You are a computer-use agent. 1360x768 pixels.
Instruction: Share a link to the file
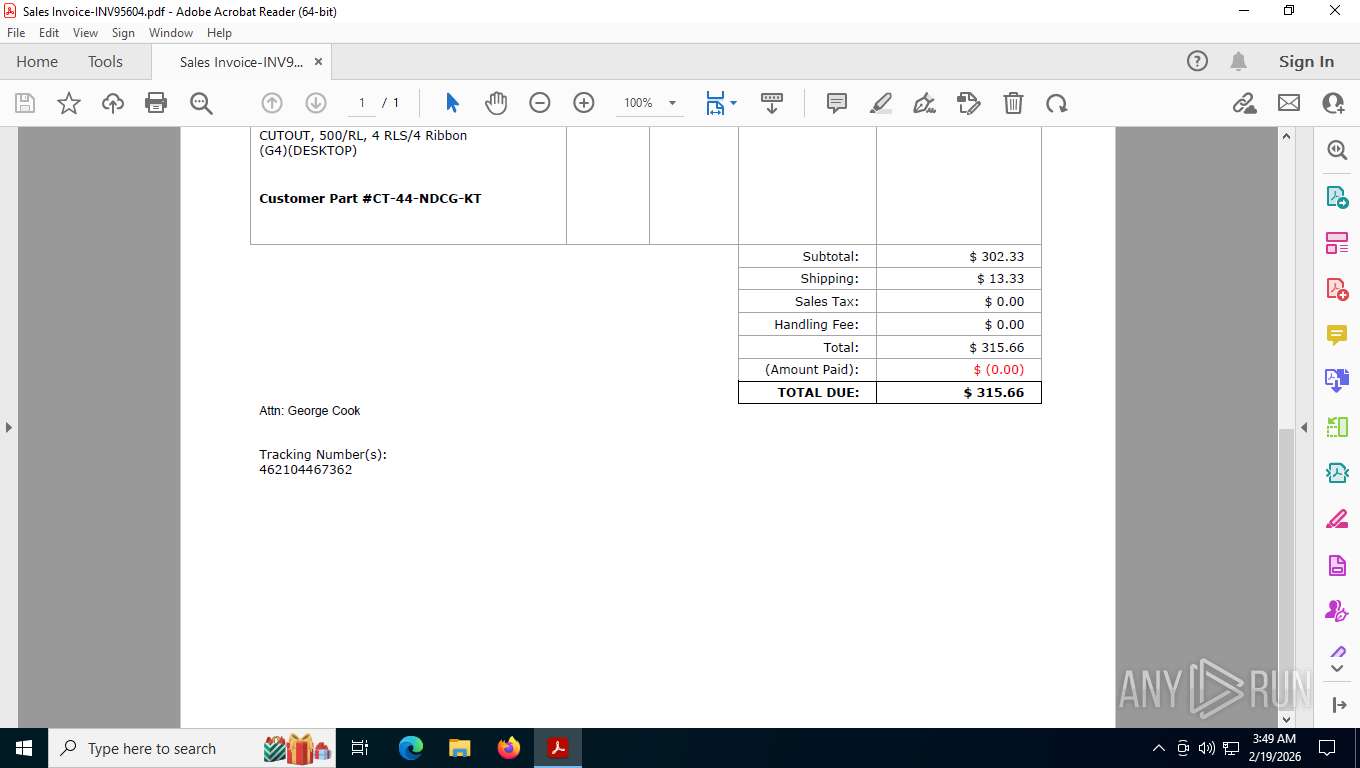[x=1245, y=103]
